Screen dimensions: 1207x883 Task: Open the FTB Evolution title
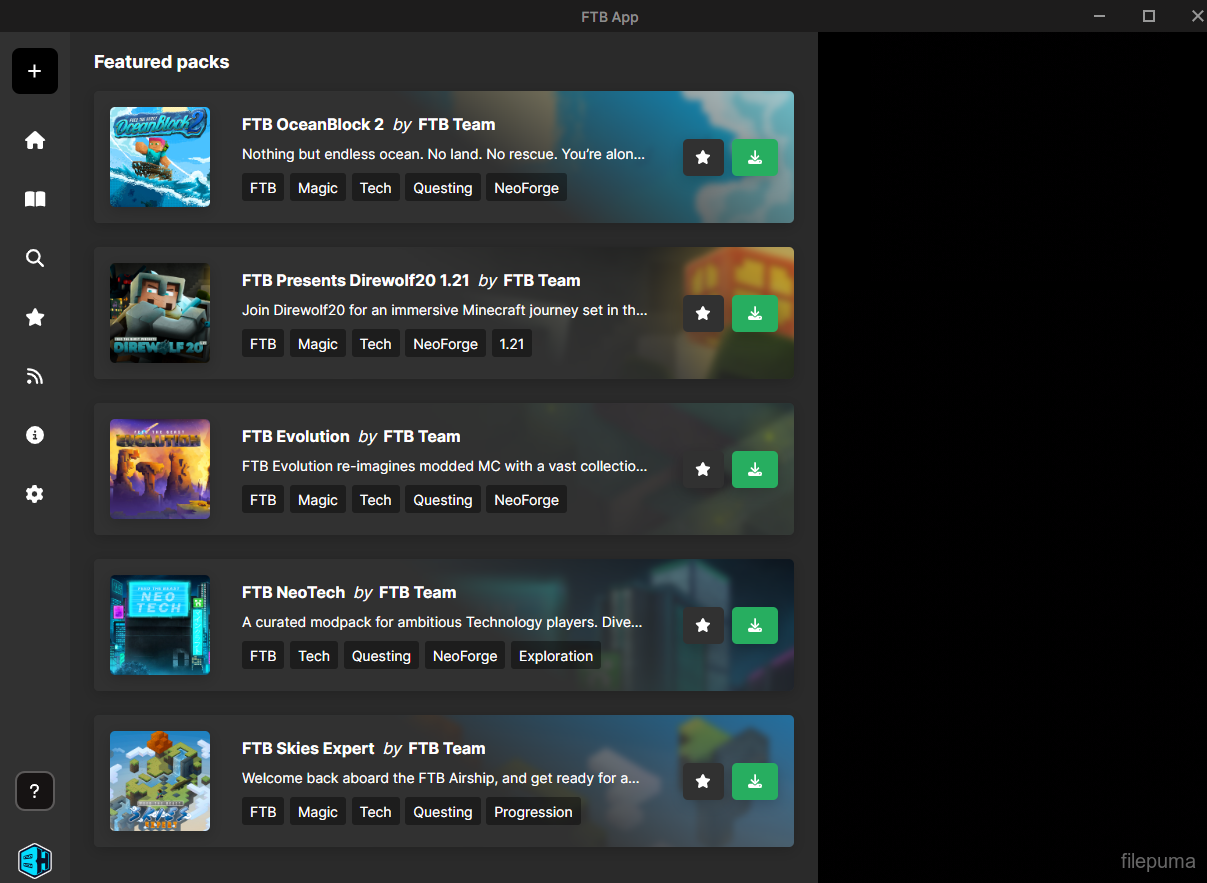coord(296,436)
